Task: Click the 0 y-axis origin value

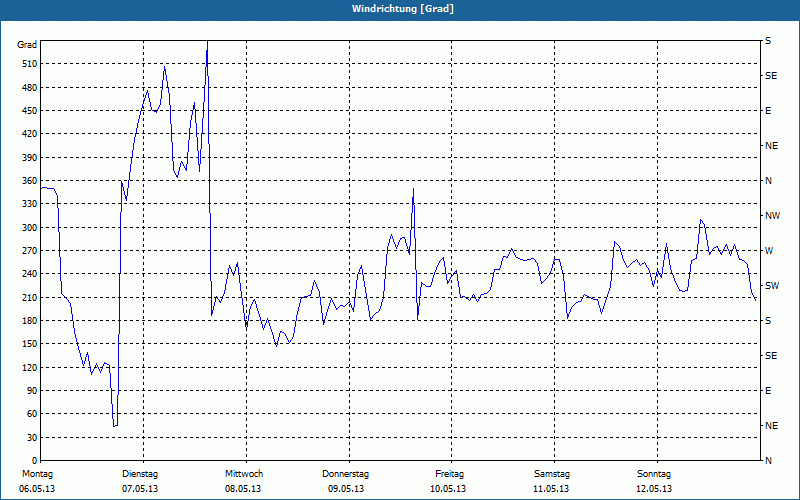Action: [x=34, y=461]
